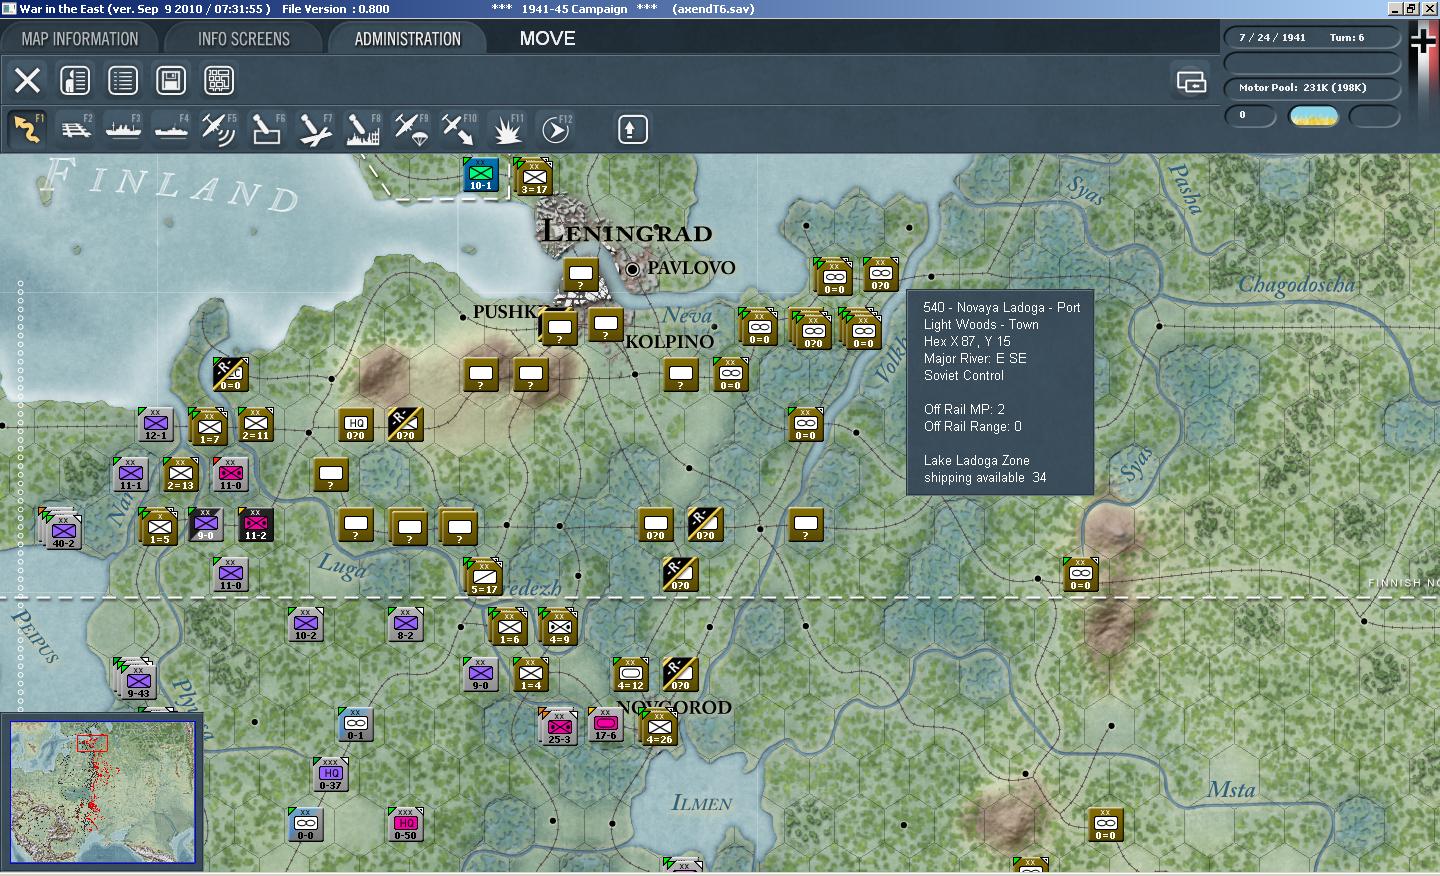Select the unit counter labeled 4=26
Image resolution: width=1440 pixels, height=876 pixels.
[x=658, y=727]
